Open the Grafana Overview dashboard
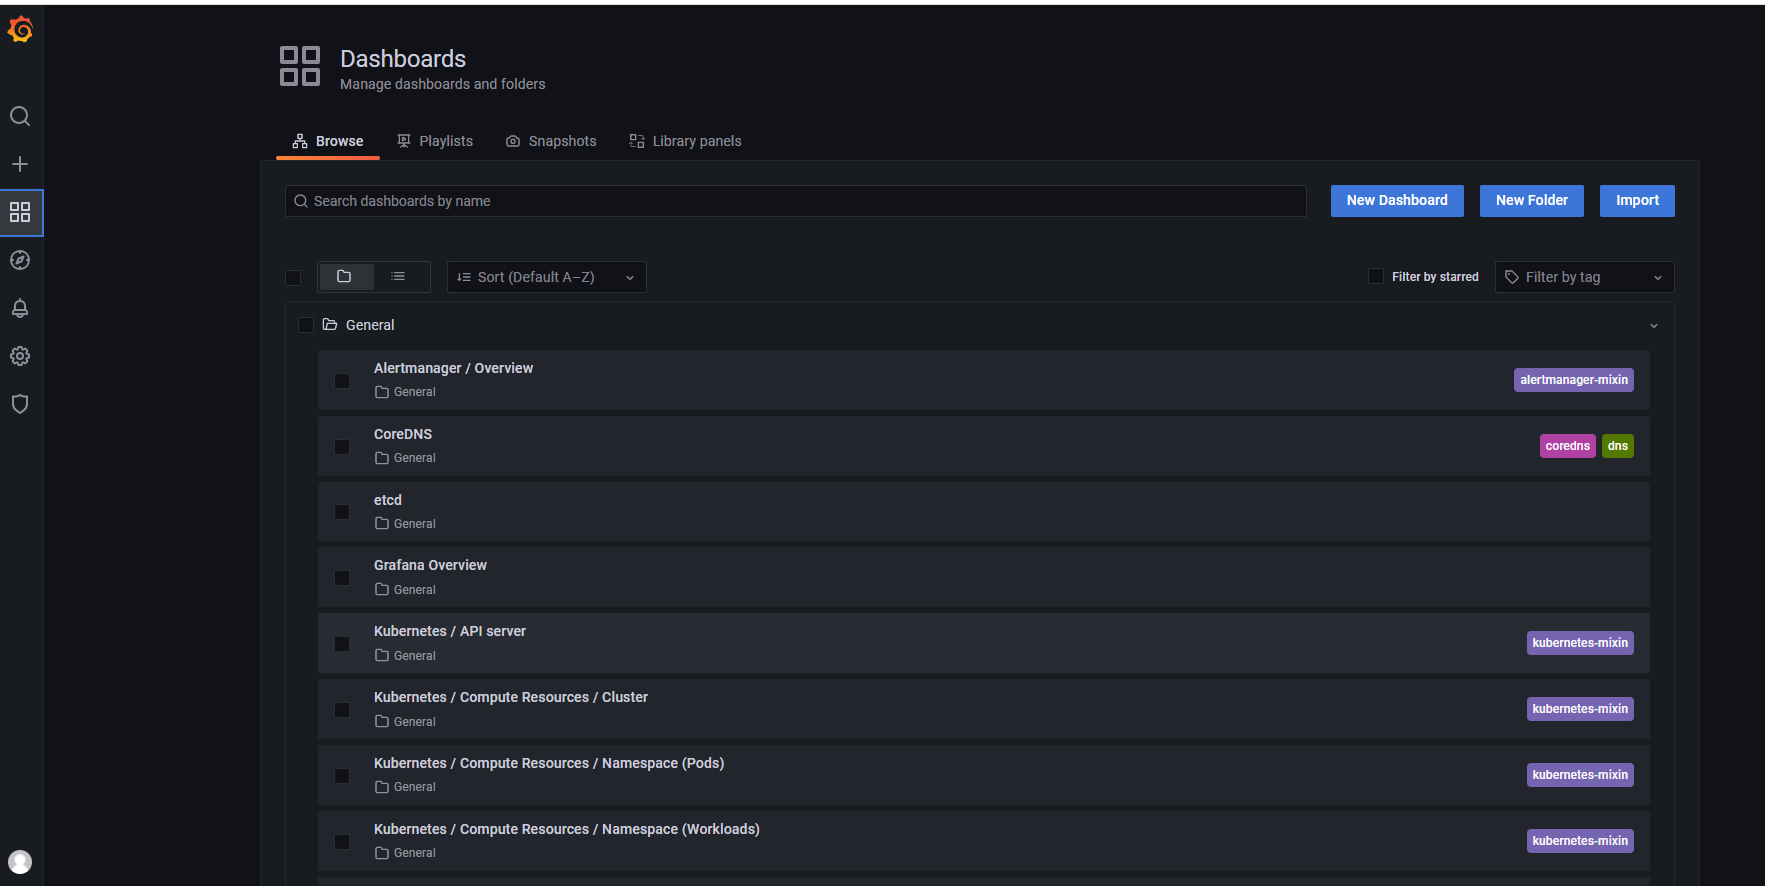The width and height of the screenshot is (1765, 886). (x=430, y=565)
